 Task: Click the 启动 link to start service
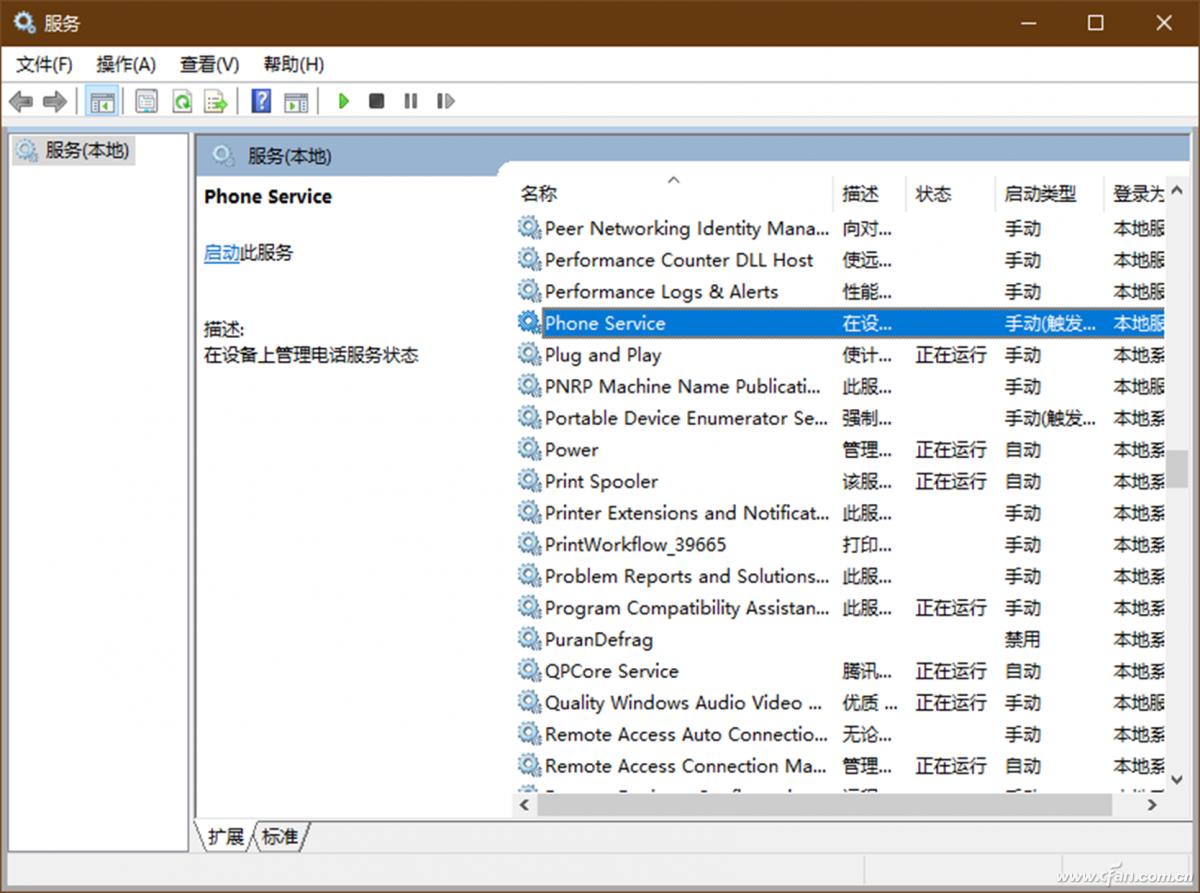(222, 253)
